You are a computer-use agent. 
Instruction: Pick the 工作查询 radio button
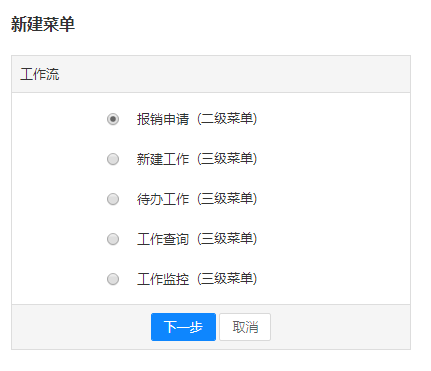tap(113, 239)
